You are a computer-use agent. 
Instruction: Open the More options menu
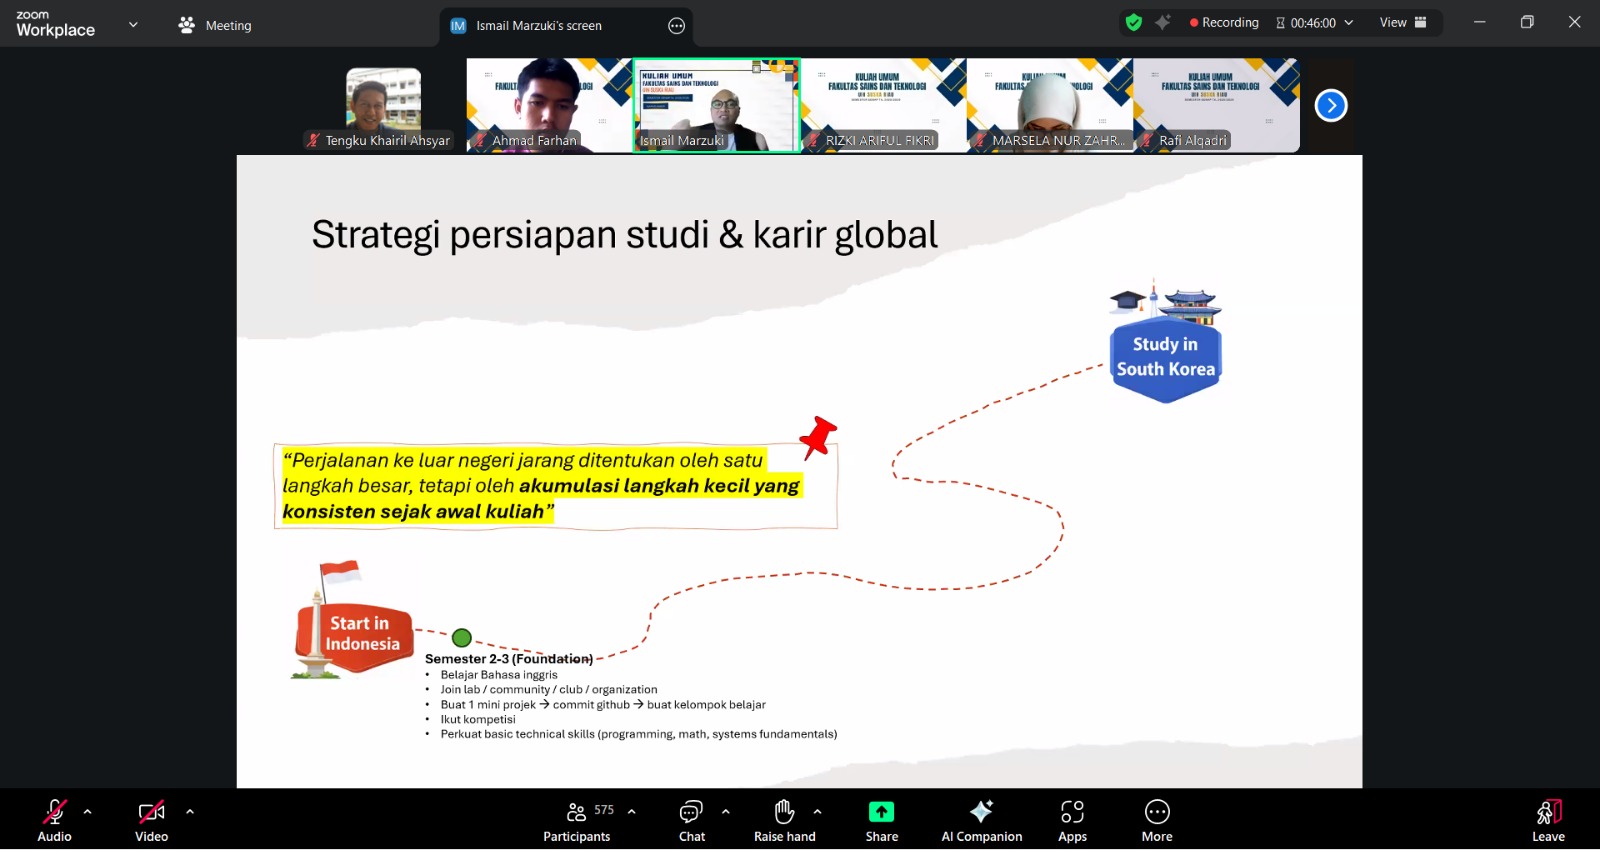point(1157,819)
